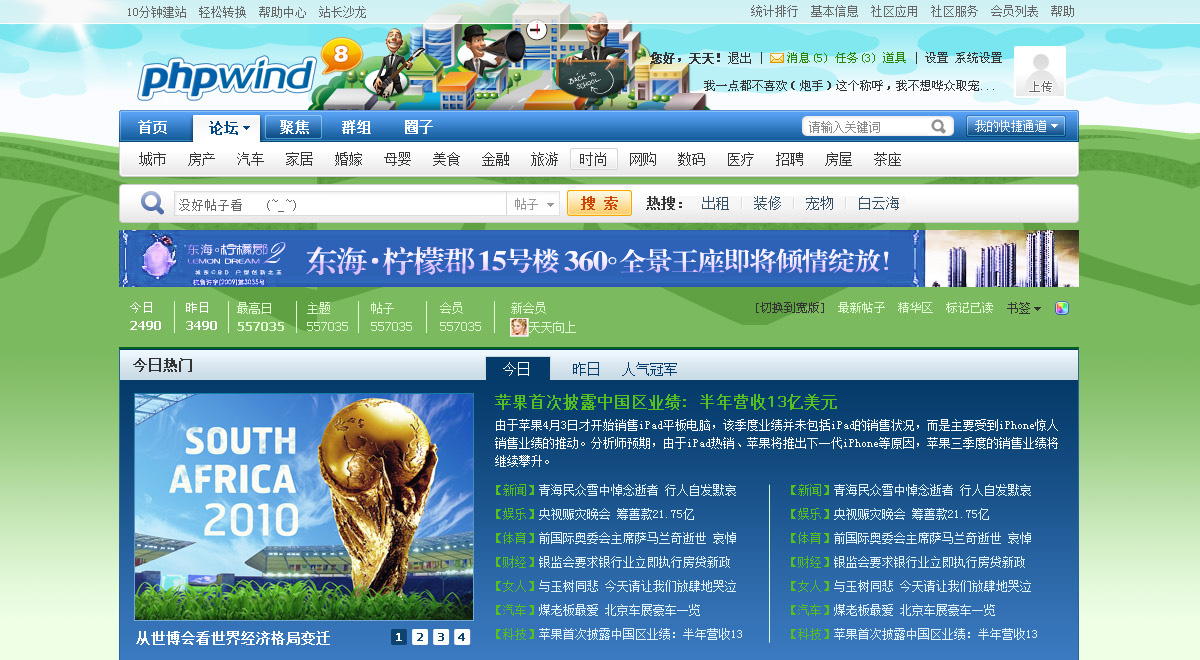Click the hot search term 白云海

(x=878, y=204)
